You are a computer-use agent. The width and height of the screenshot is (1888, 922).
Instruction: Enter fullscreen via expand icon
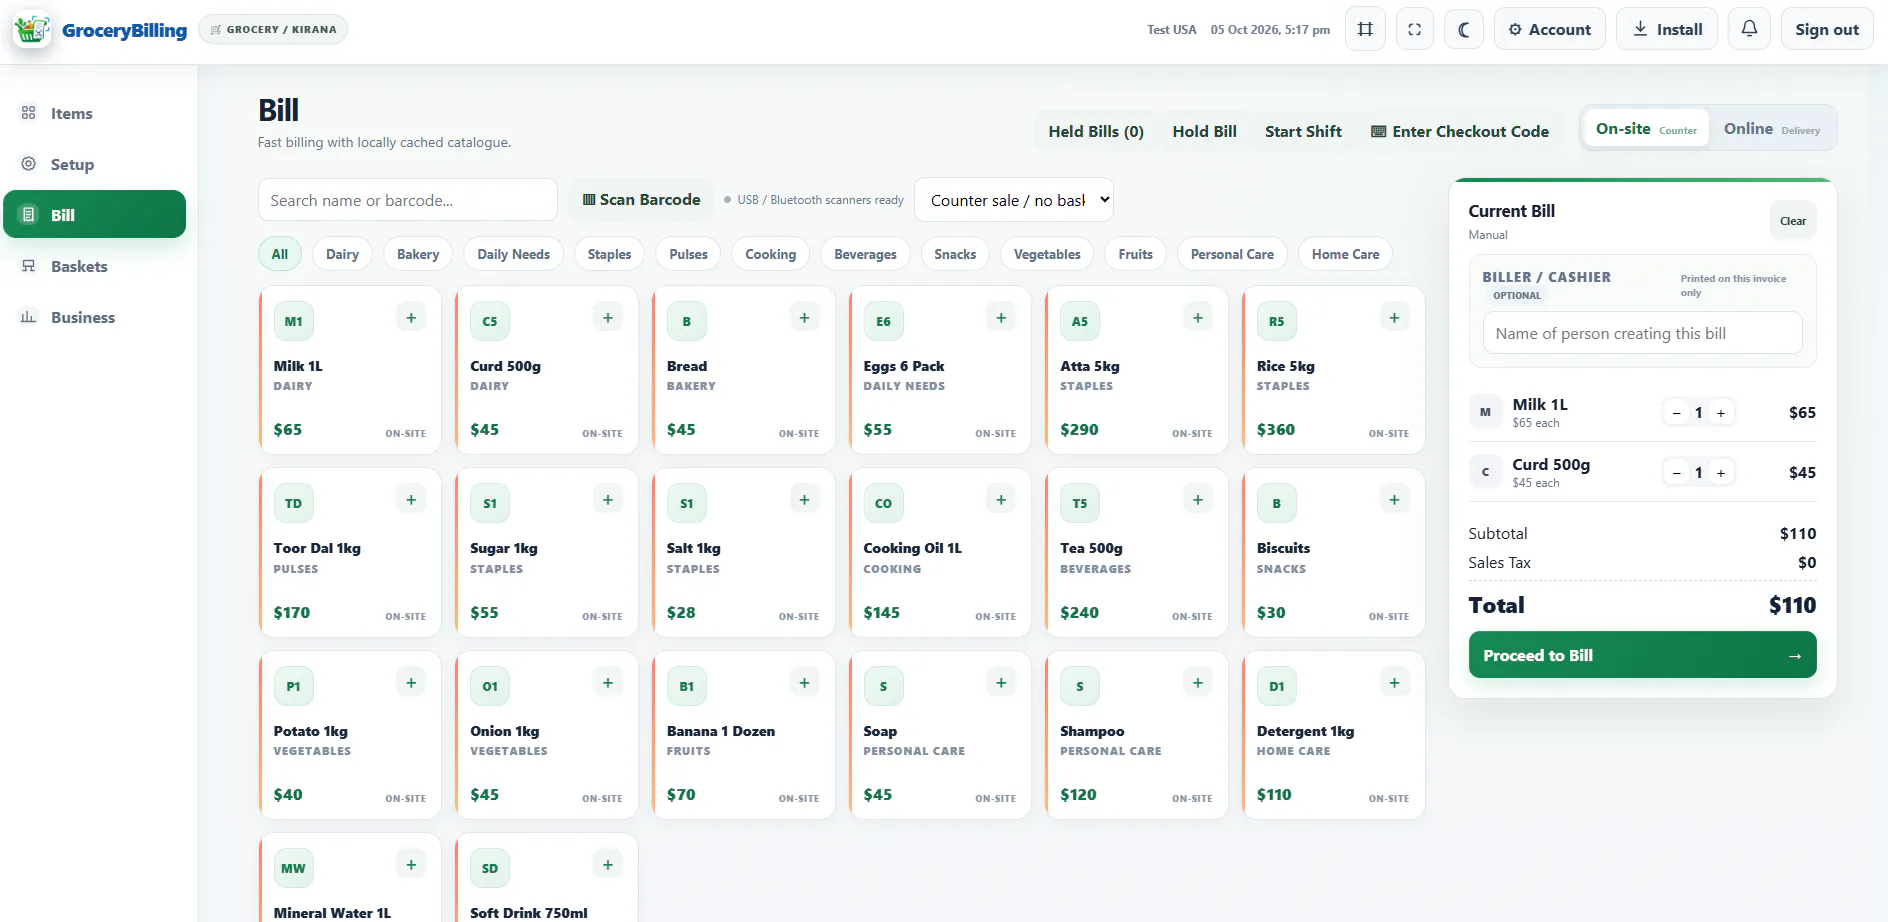pyautogui.click(x=1414, y=29)
